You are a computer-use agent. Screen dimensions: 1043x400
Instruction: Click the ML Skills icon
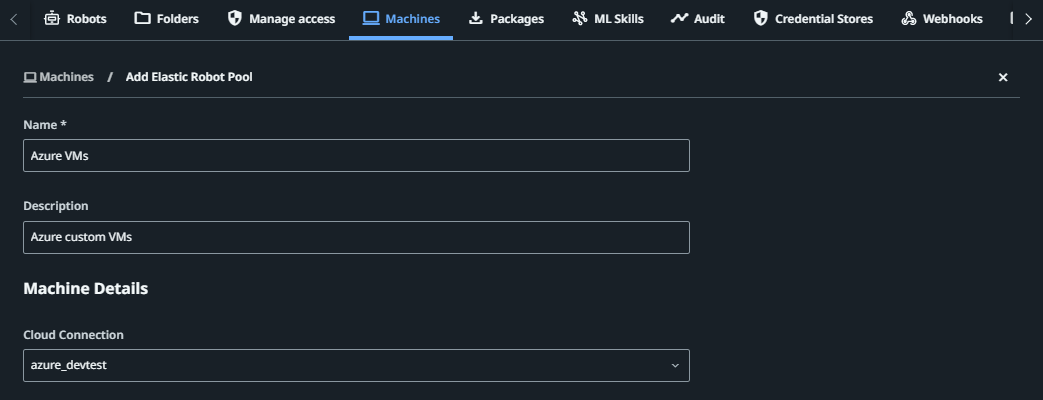(579, 18)
